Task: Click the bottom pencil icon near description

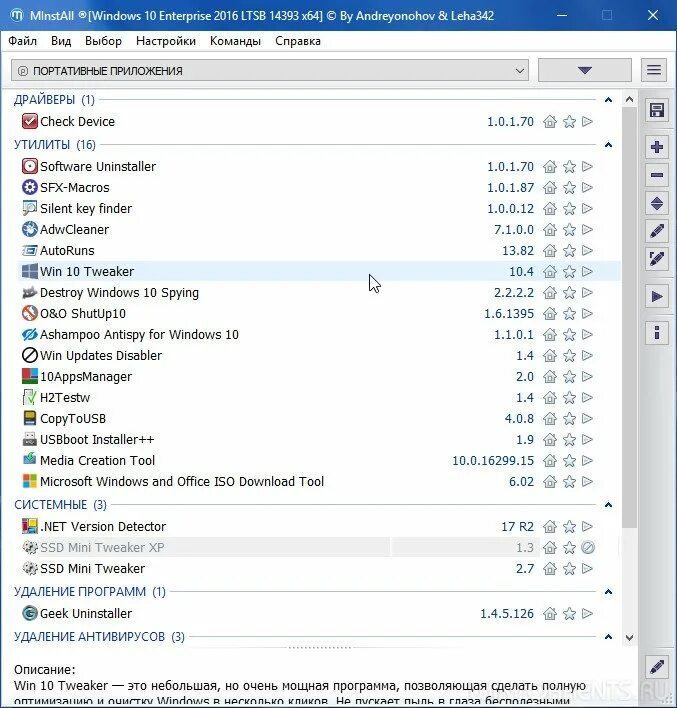Action: click(x=657, y=667)
